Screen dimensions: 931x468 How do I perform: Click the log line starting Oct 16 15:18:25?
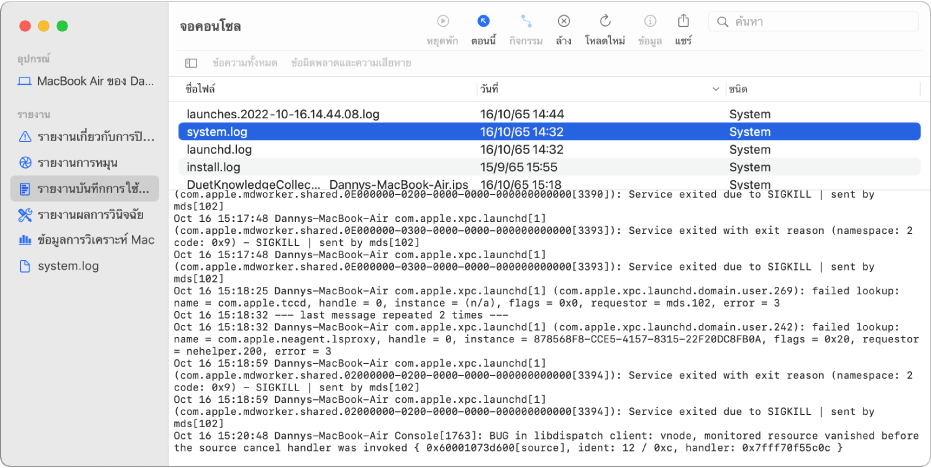(x=536, y=297)
